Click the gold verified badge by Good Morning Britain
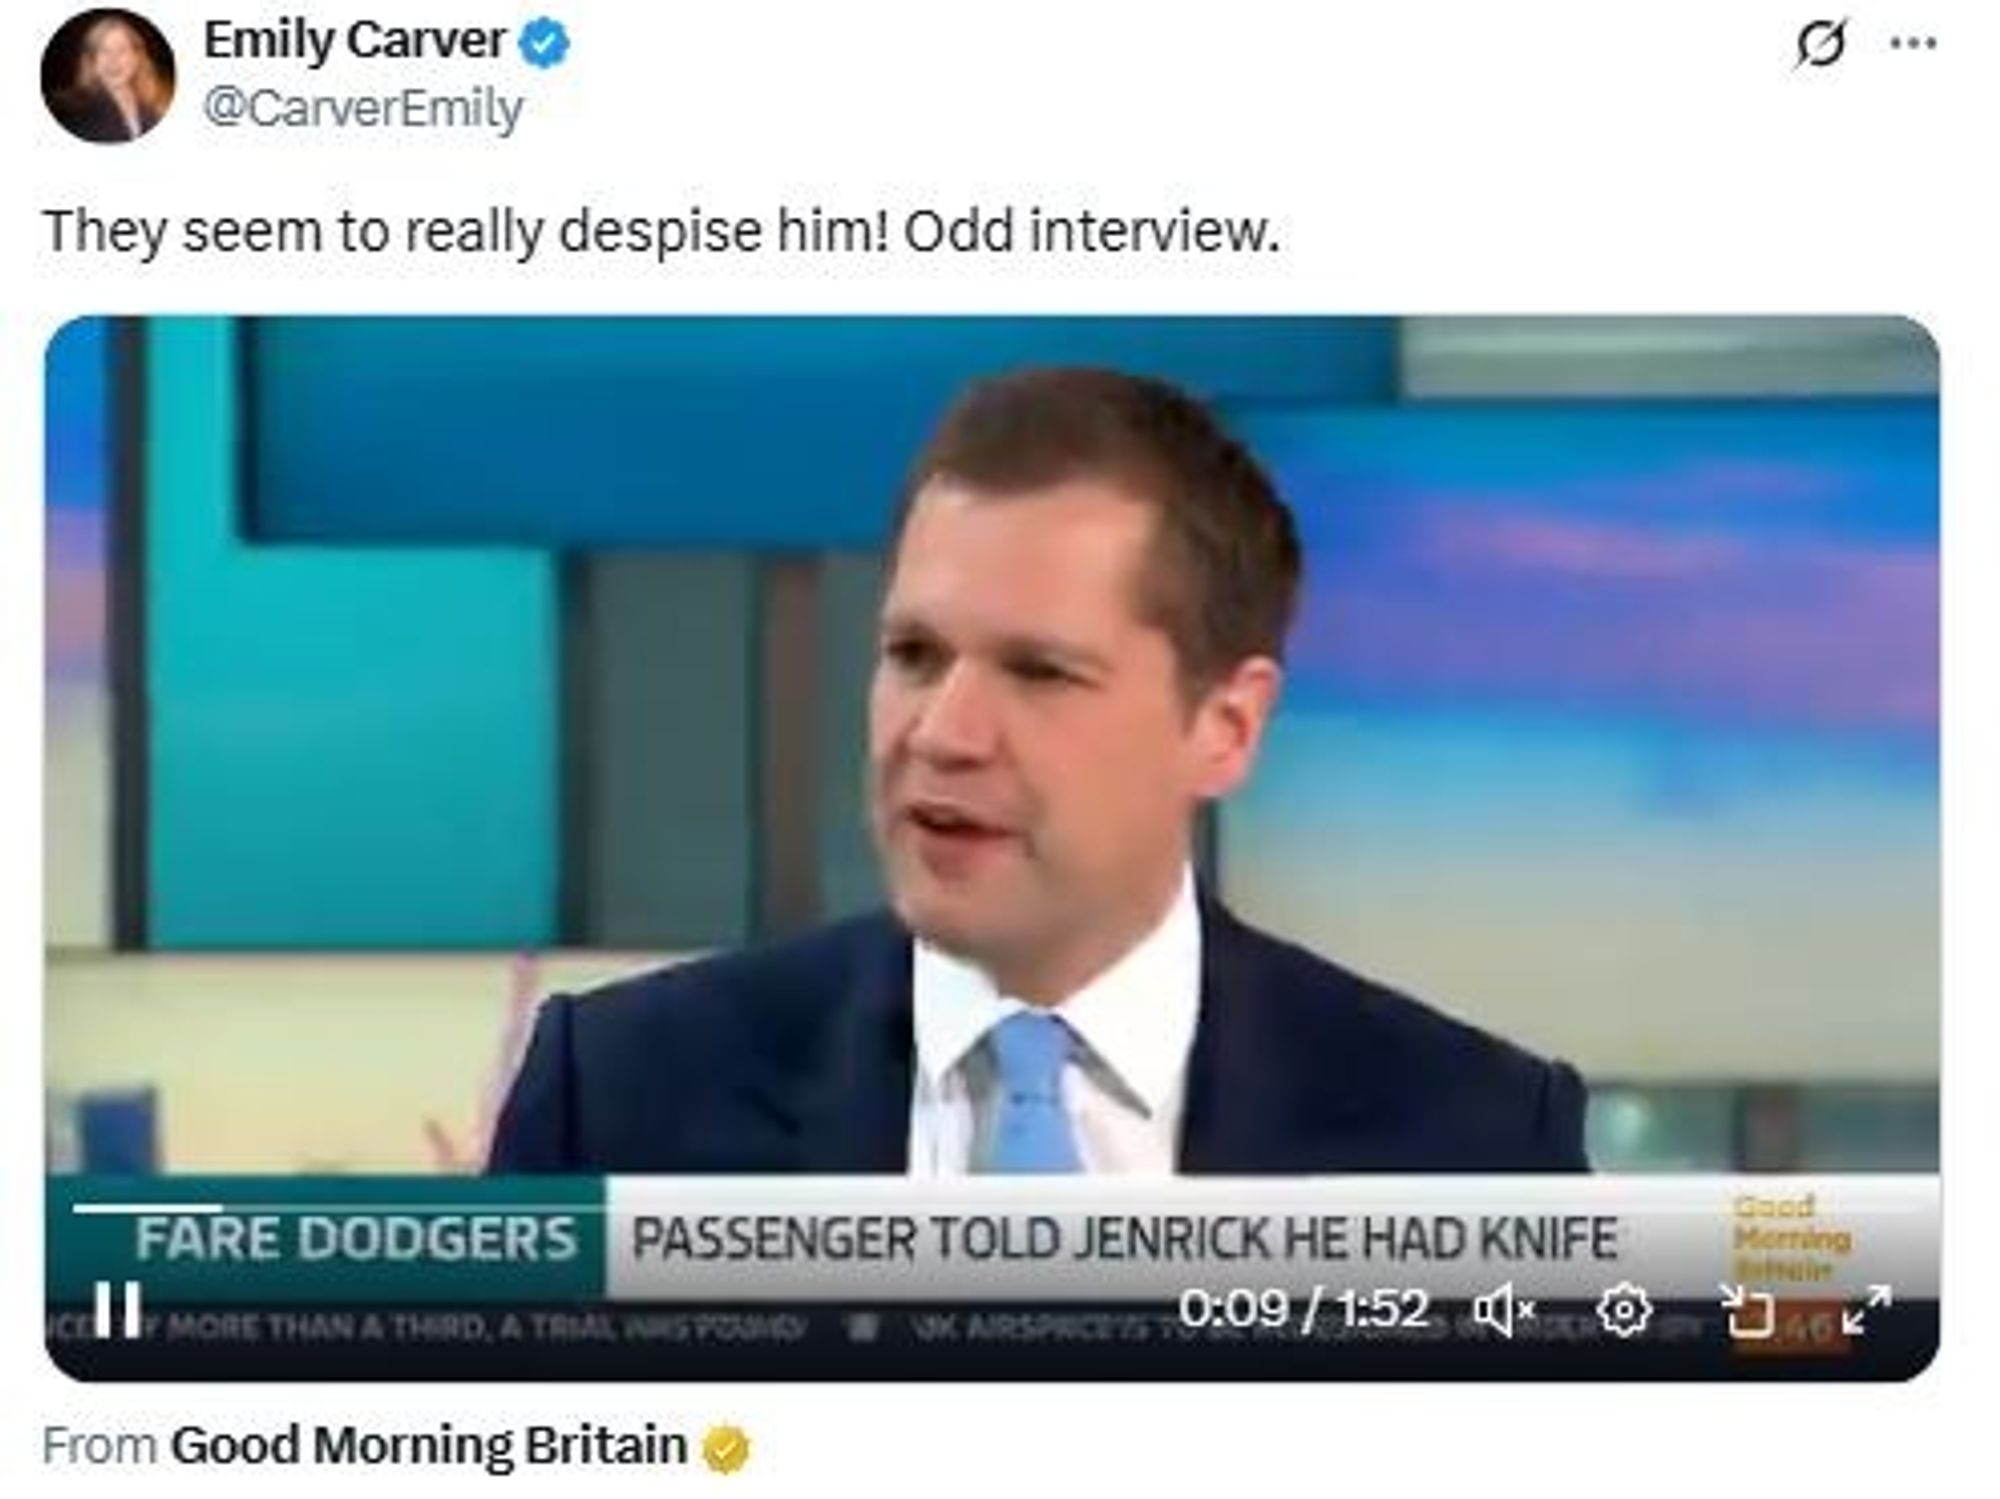The width and height of the screenshot is (2000, 1499). point(726,1447)
